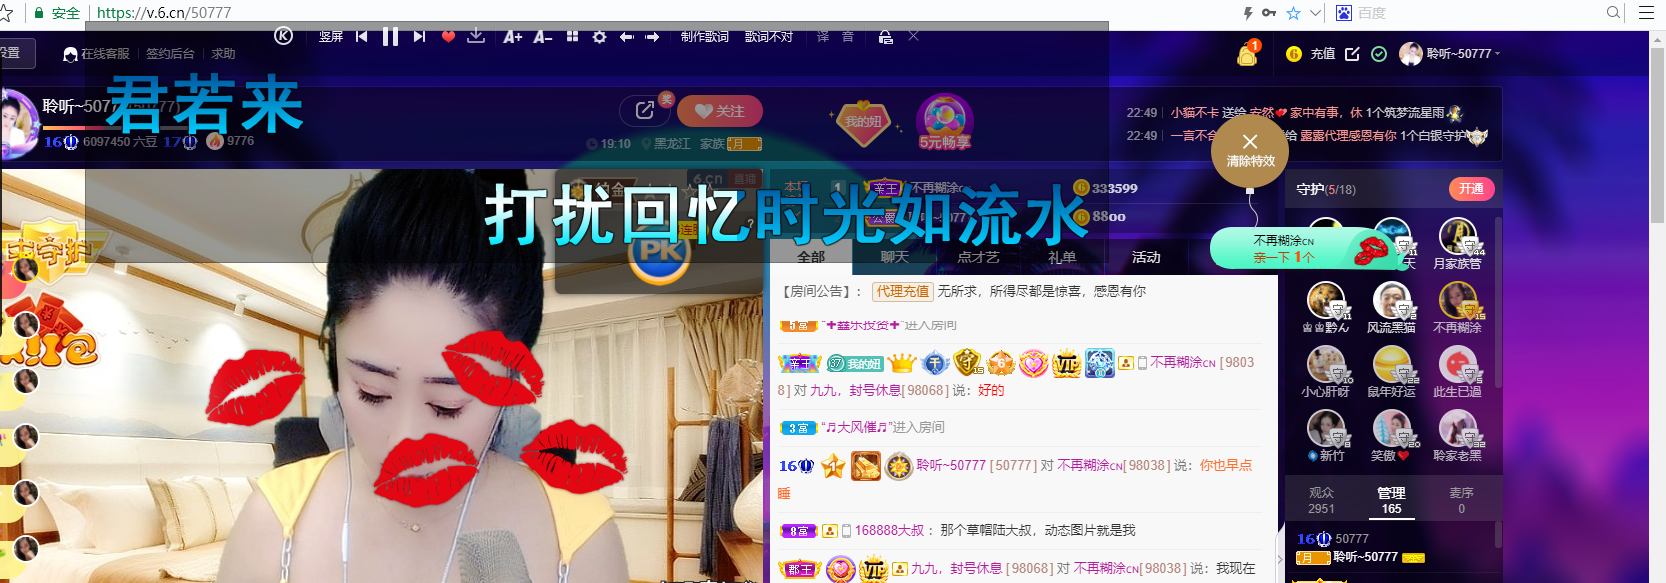Switch lyrics to vertical 竖屏 mode
The image size is (1666, 583).
[331, 37]
